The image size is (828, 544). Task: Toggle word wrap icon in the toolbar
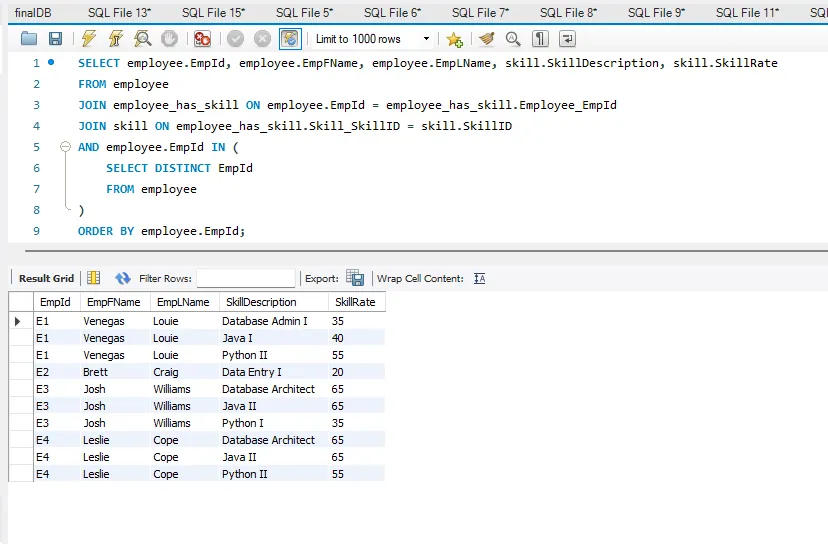point(567,39)
